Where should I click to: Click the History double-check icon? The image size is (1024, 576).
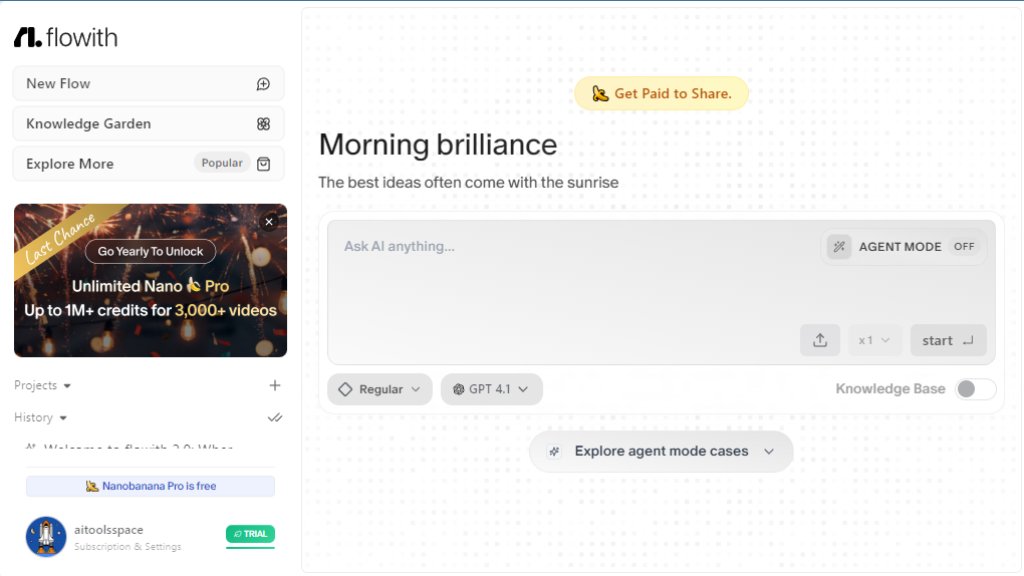click(x=275, y=417)
